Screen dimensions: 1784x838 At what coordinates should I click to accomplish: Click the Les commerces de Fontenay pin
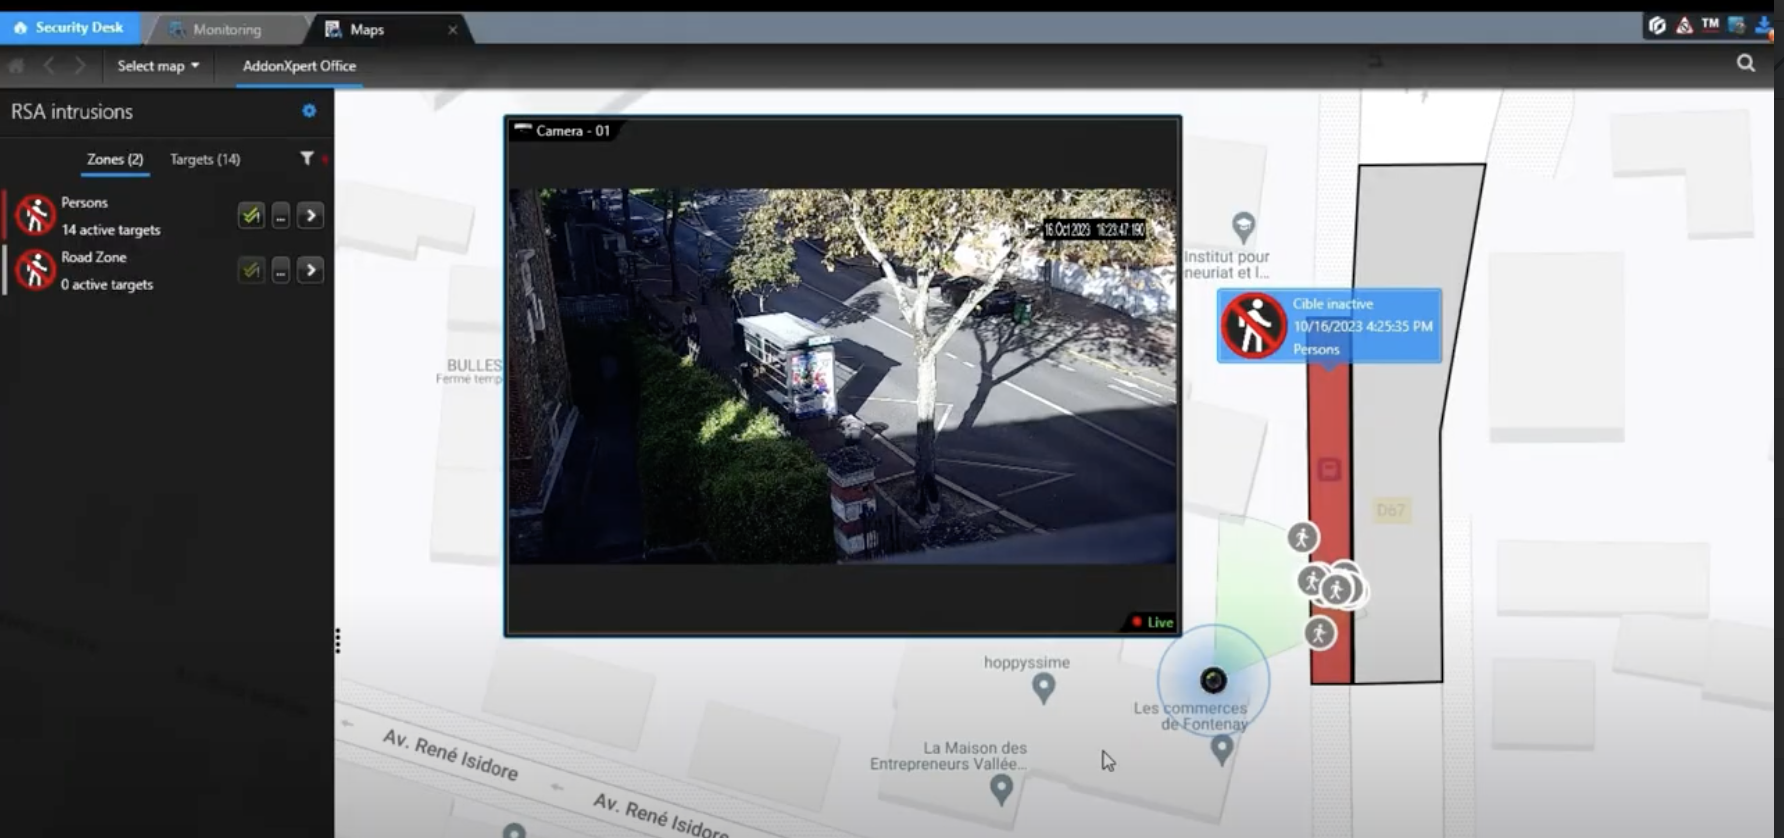click(x=1221, y=750)
